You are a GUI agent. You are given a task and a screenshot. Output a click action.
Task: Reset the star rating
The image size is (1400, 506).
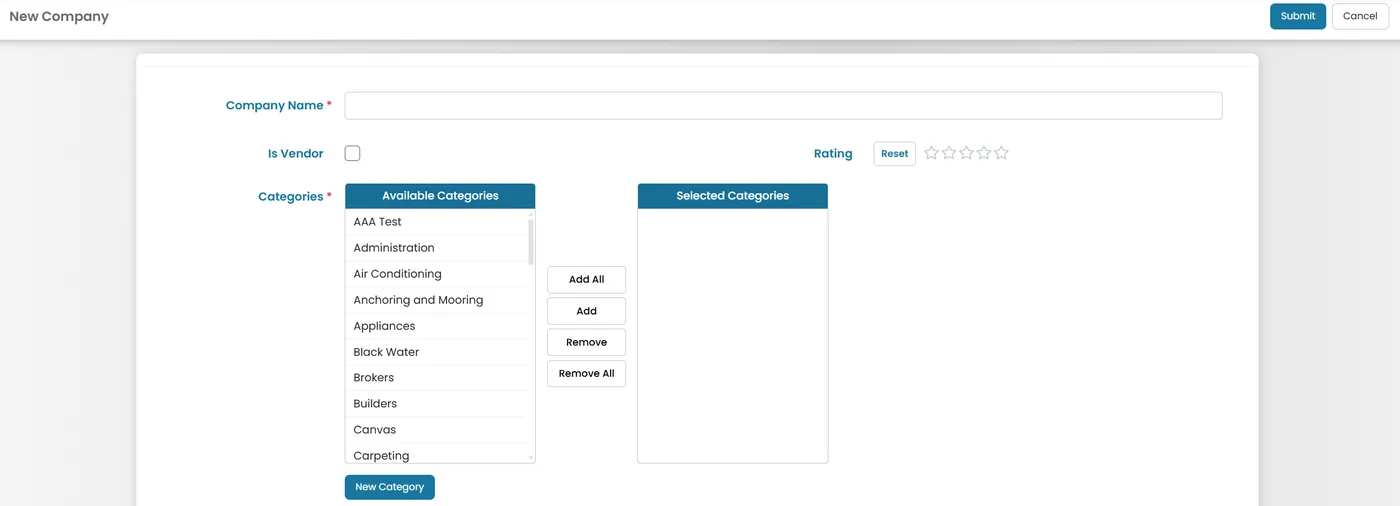(x=894, y=154)
